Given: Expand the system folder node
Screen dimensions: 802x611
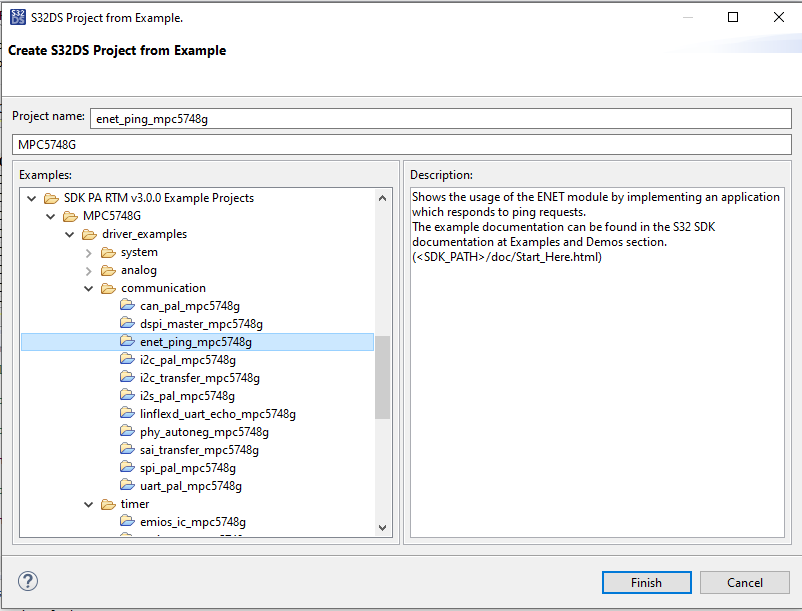Looking at the screenshot, I should (88, 253).
